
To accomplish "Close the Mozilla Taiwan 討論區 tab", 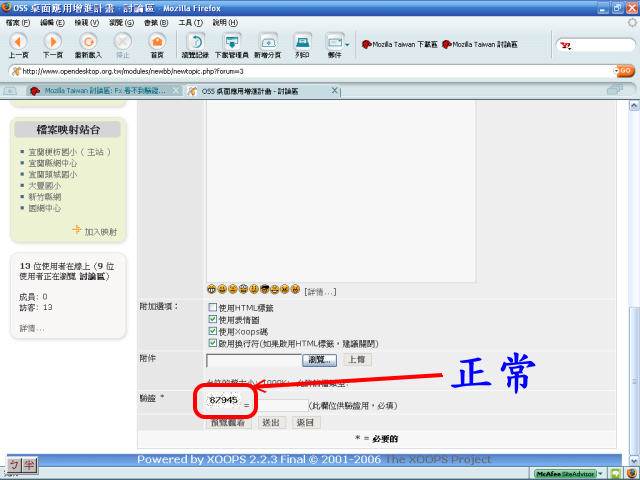I will click(x=176, y=90).
